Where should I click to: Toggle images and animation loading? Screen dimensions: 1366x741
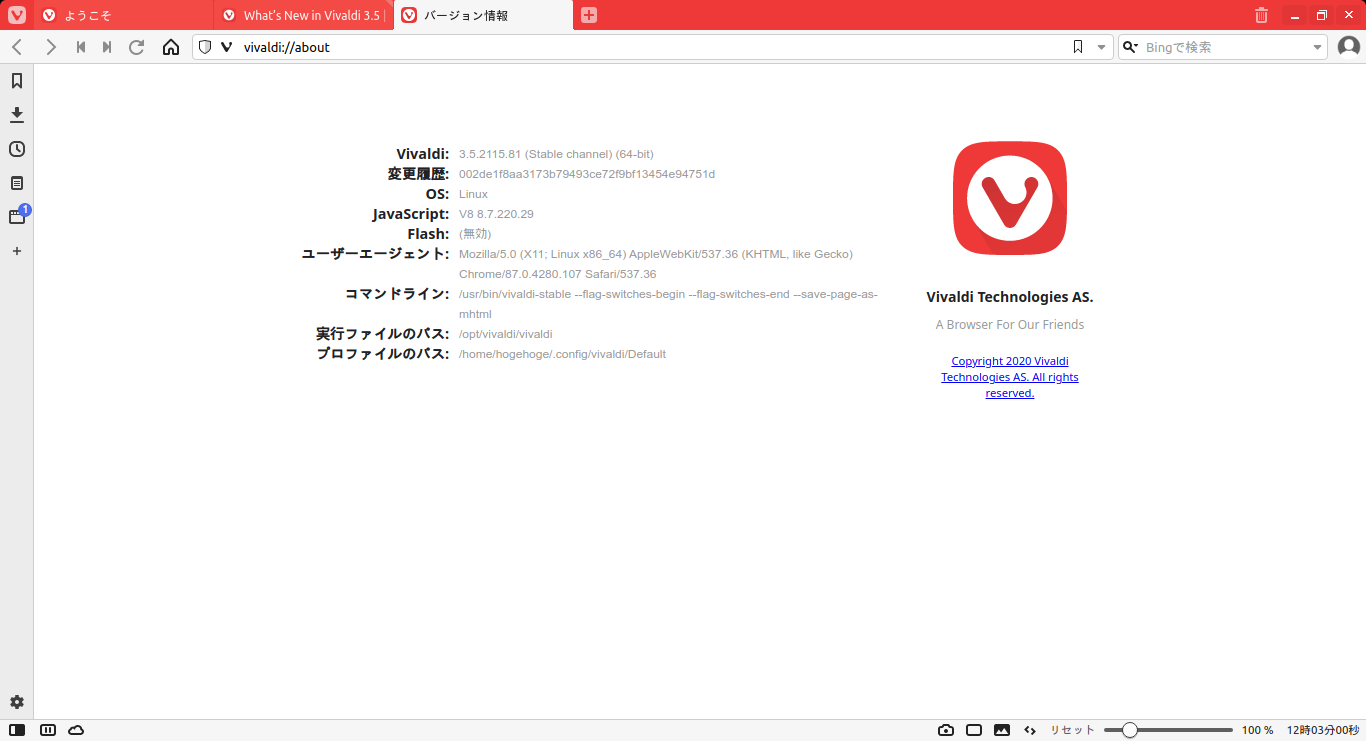point(1002,730)
